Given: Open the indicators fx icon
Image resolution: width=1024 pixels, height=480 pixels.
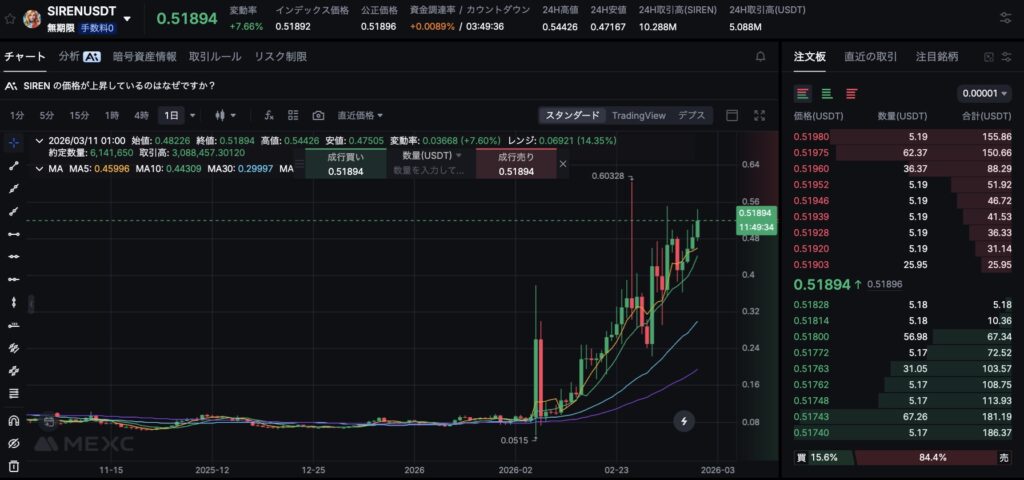Looking at the screenshot, I should click(x=270, y=115).
